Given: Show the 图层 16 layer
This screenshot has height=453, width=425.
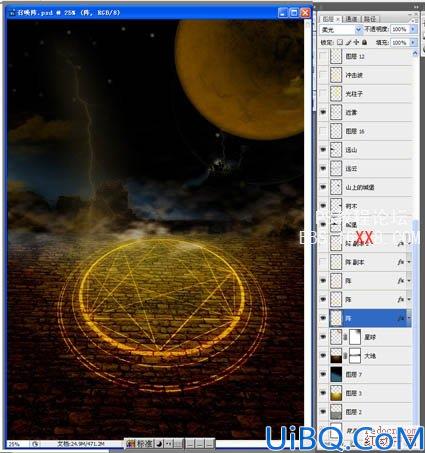Looking at the screenshot, I should (323, 131).
